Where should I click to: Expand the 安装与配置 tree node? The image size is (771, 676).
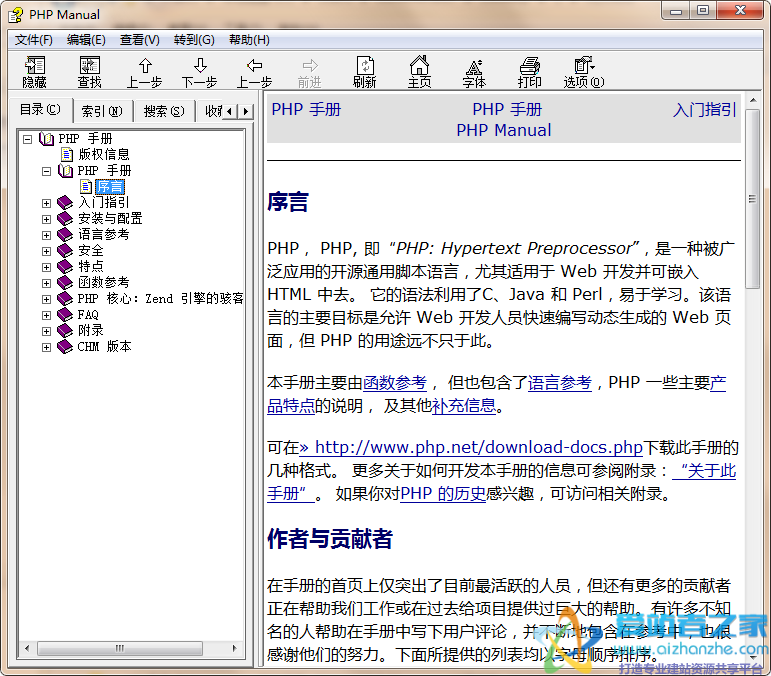click(x=46, y=219)
